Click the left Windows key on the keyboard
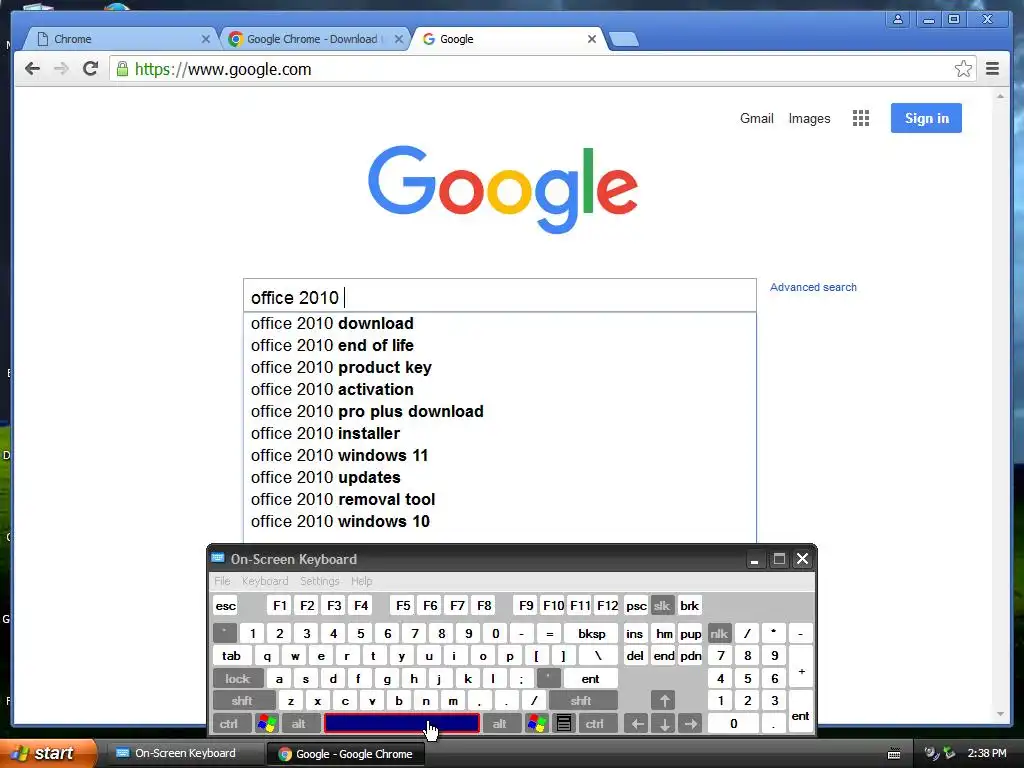 [267, 724]
